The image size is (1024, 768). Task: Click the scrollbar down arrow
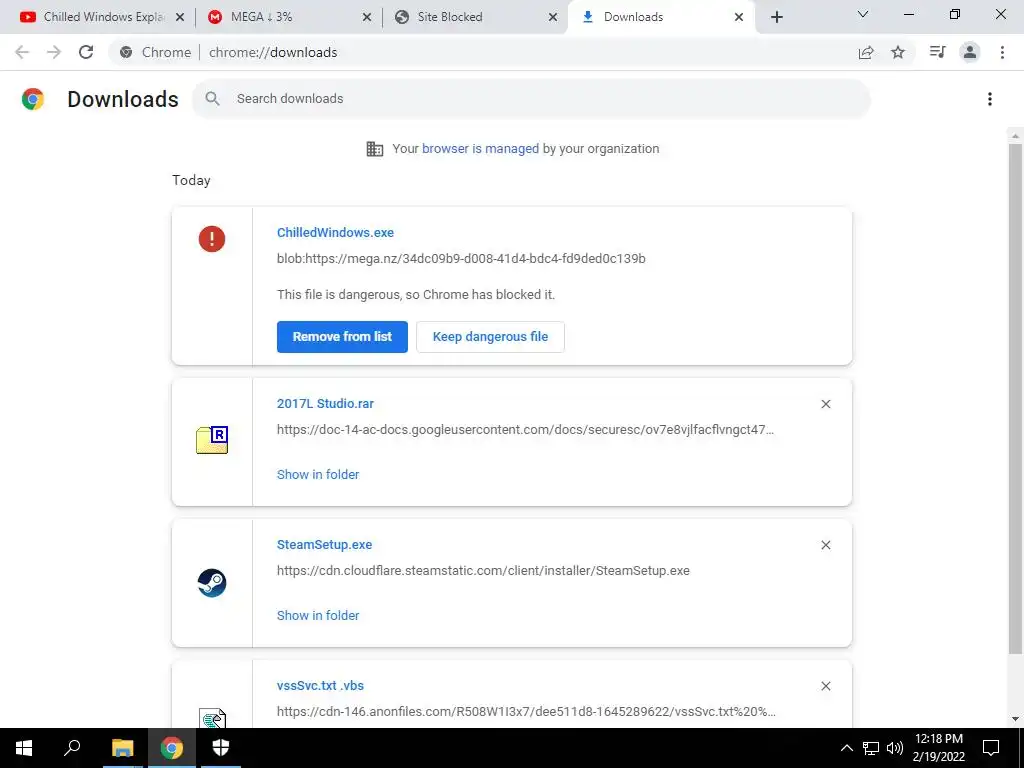click(x=1015, y=720)
